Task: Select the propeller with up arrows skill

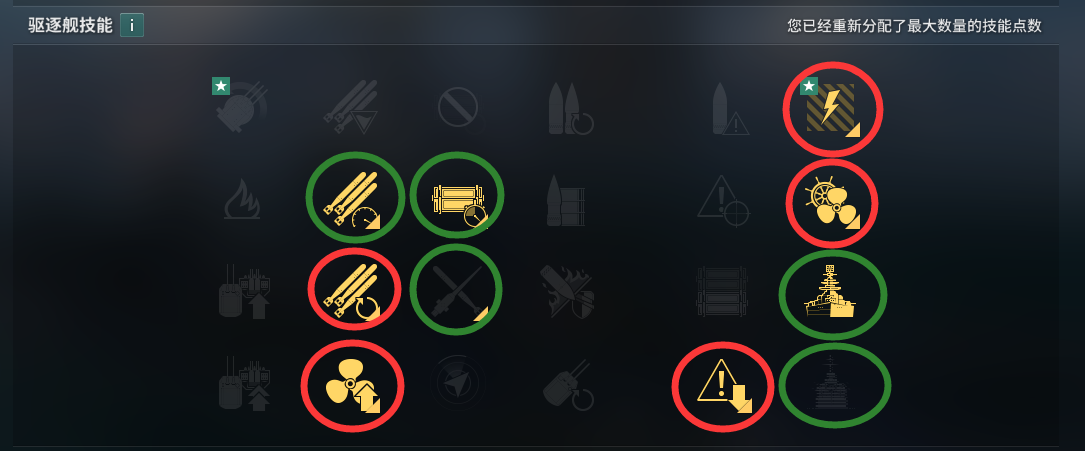Action: click(353, 386)
